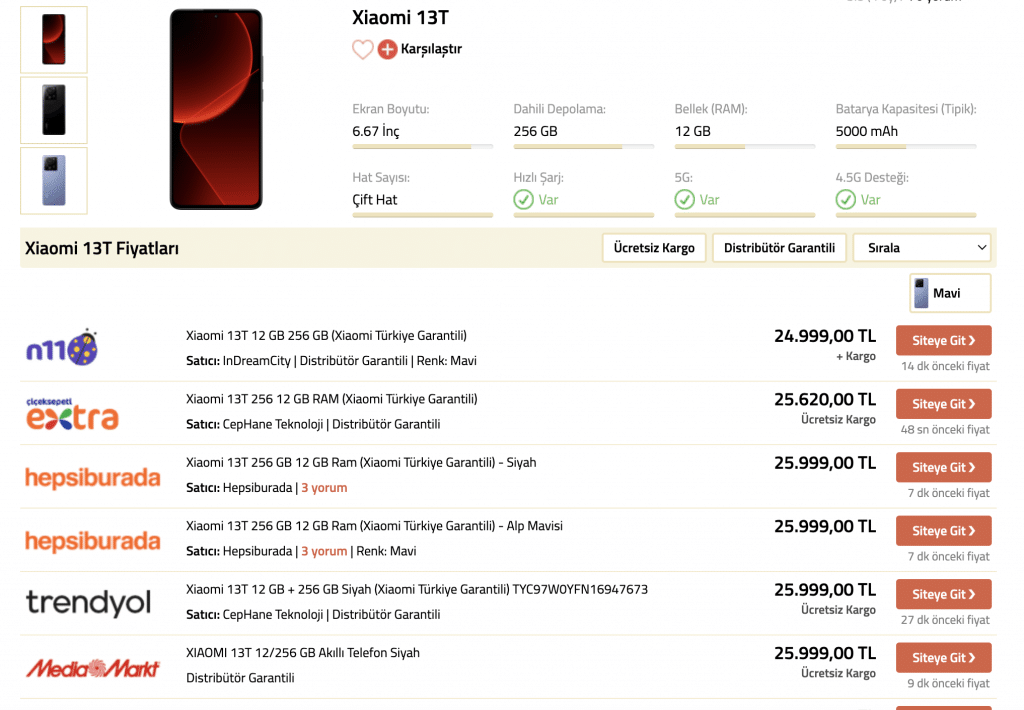1024x710 pixels.
Task: Click the Xiaomi 13T Fiyatları heading
Action: click(102, 248)
